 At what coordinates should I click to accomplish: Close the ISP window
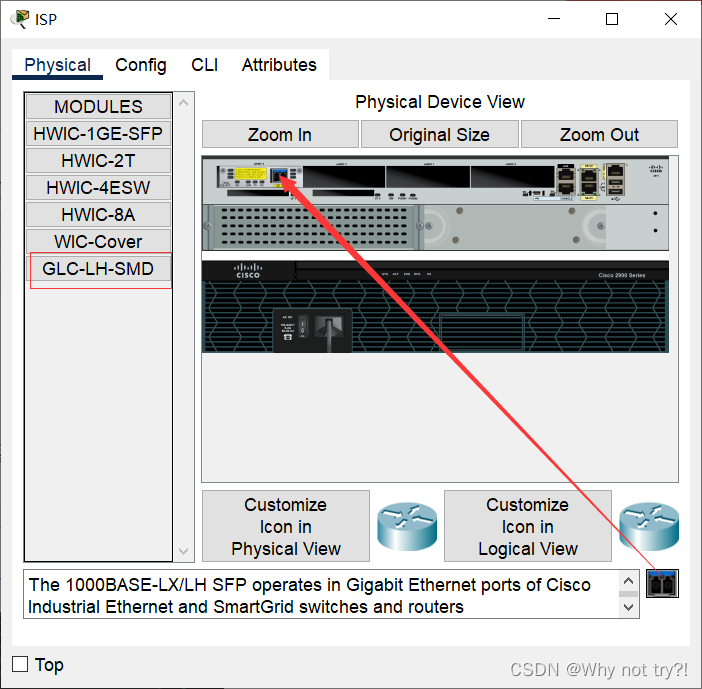tap(671, 19)
